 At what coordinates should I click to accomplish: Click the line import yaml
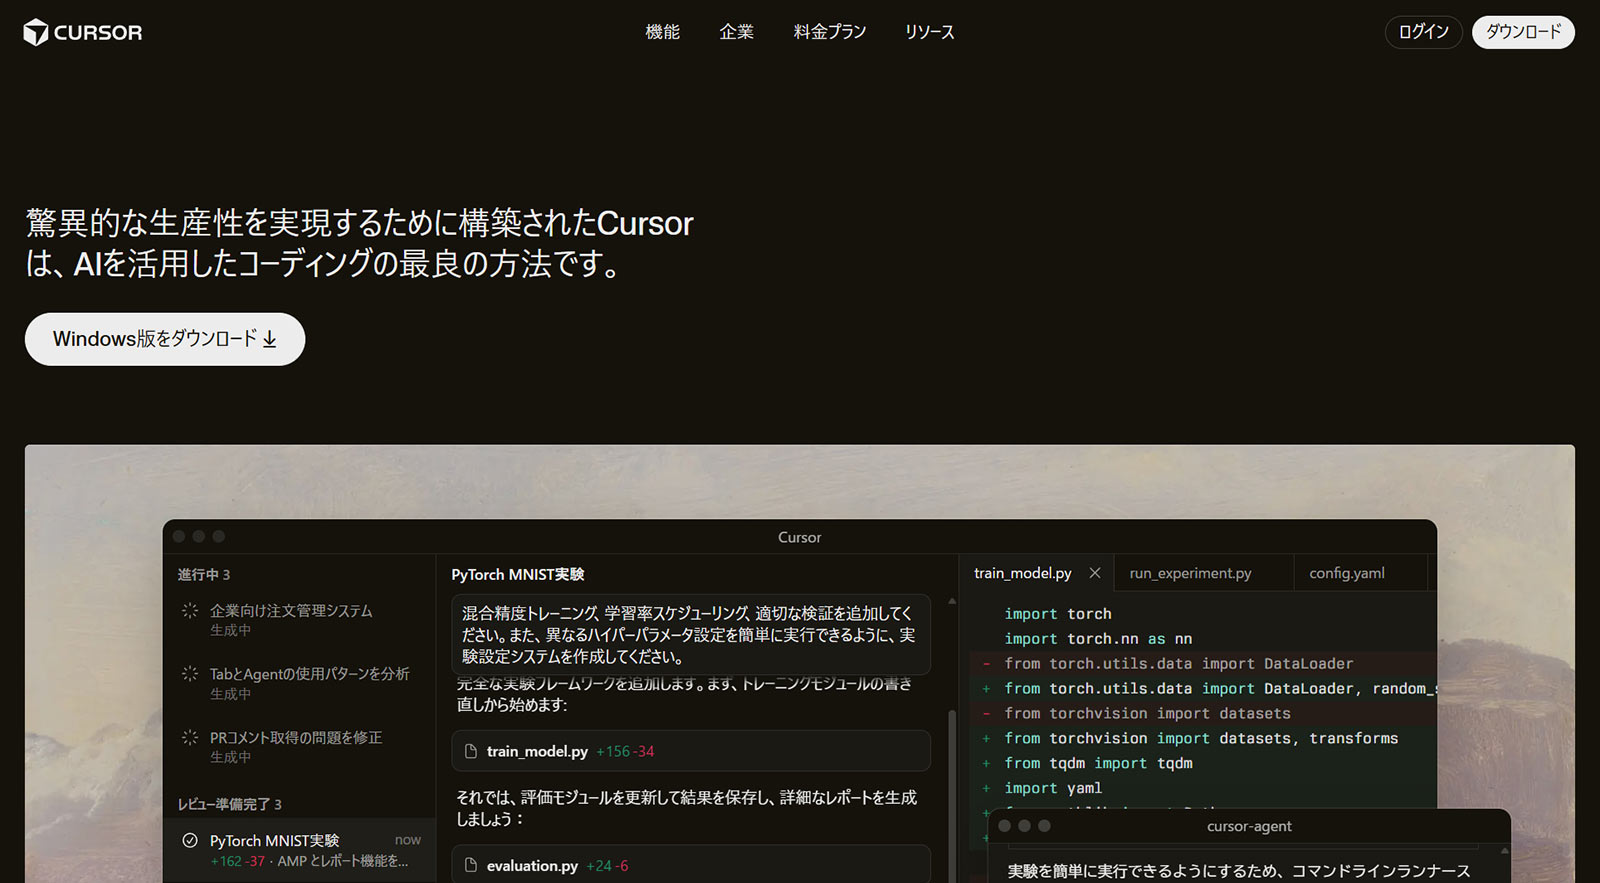[x=1053, y=788]
